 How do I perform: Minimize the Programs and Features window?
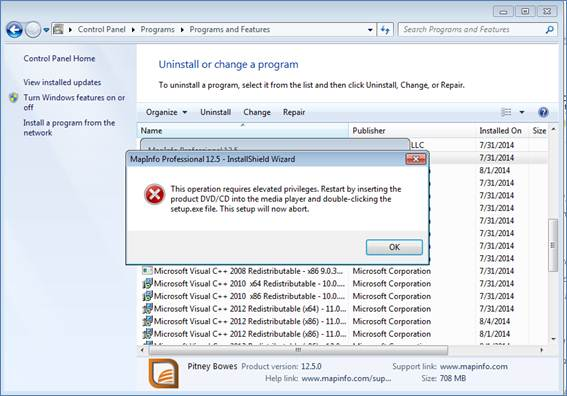tap(503, 12)
